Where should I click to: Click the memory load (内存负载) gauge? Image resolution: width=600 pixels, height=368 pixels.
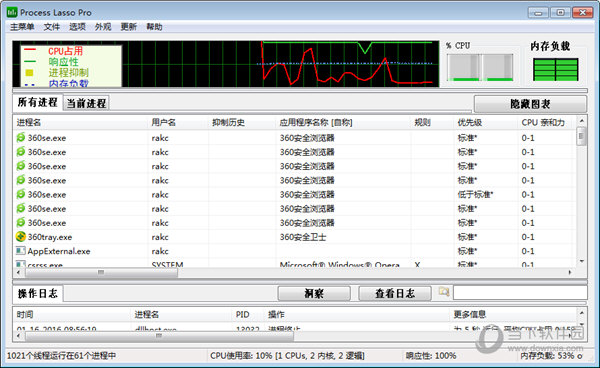click(556, 69)
